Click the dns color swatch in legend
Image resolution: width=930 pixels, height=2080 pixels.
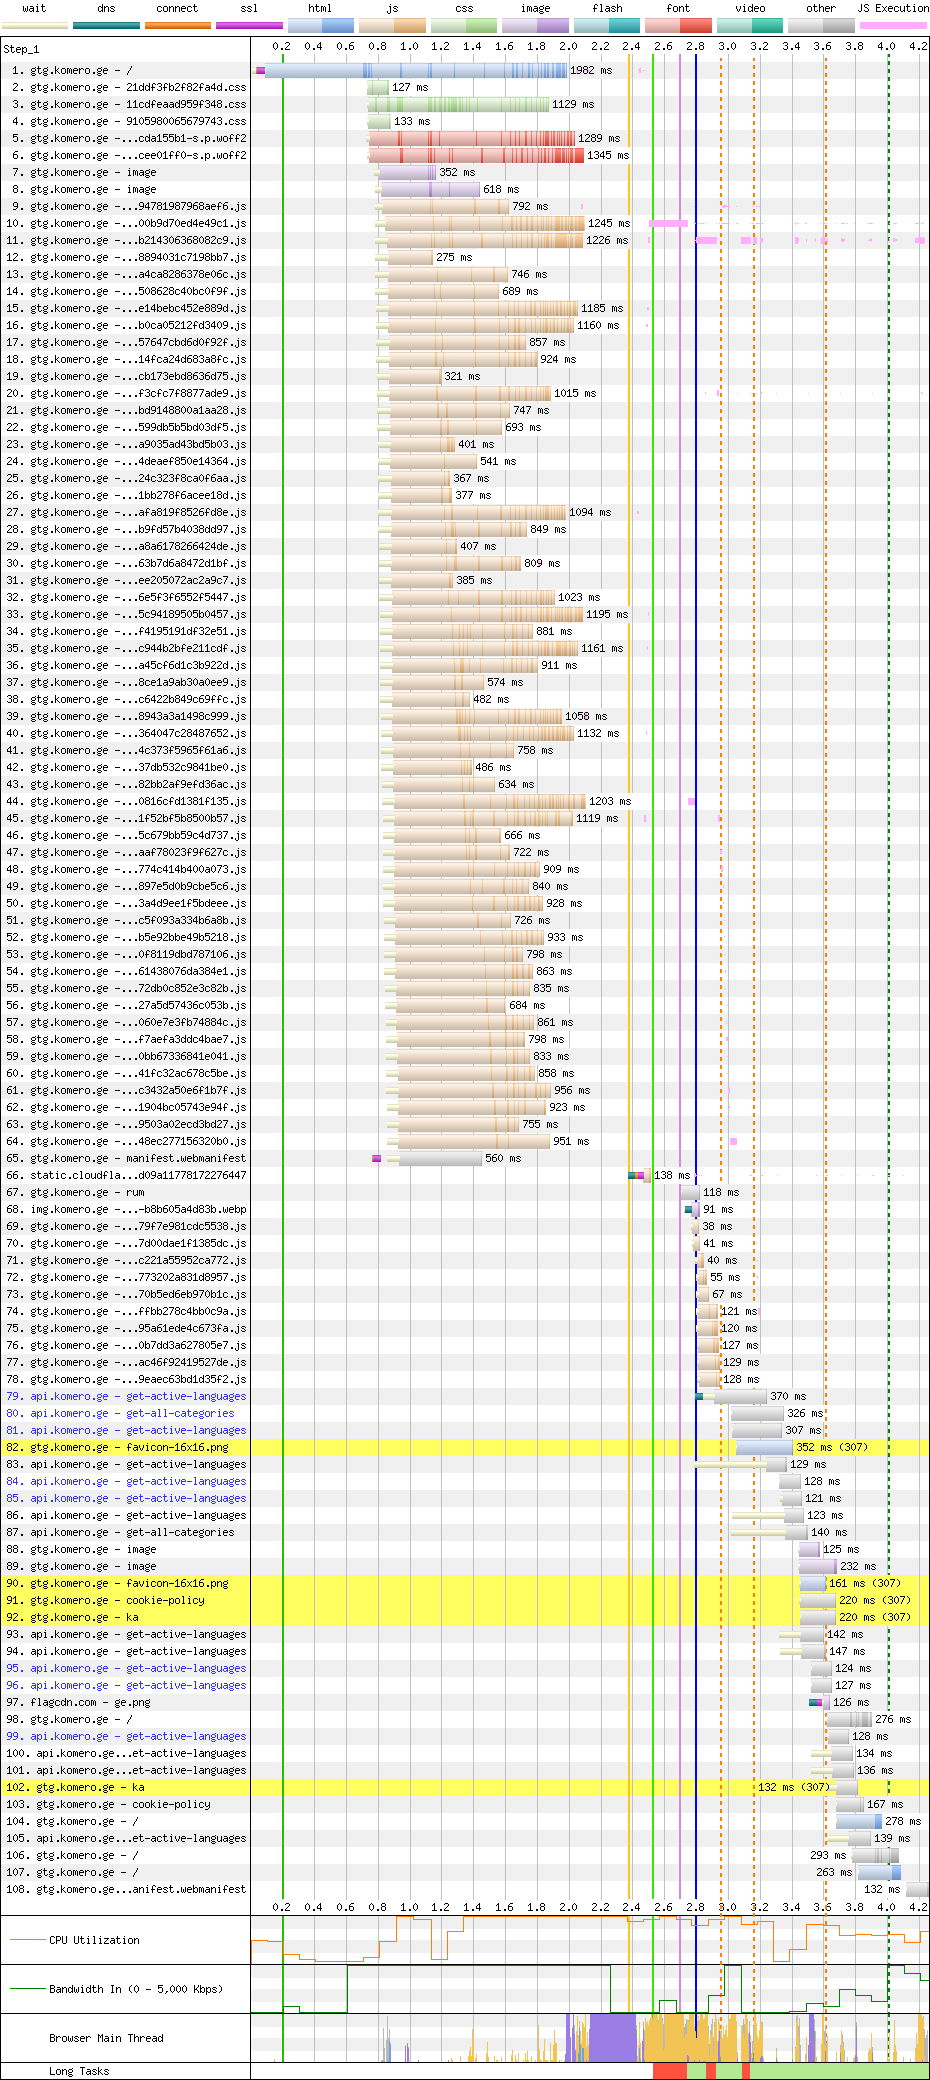tap(106, 26)
